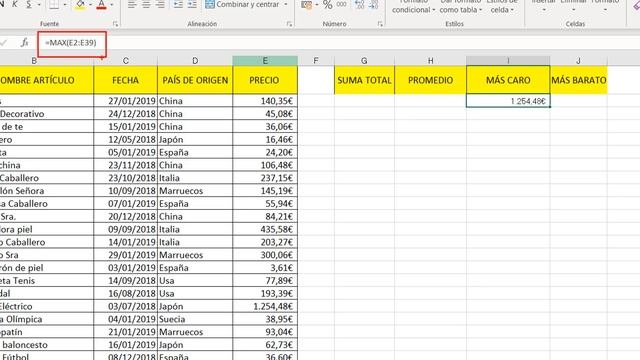
Task: Select column G header
Action: tap(364, 61)
